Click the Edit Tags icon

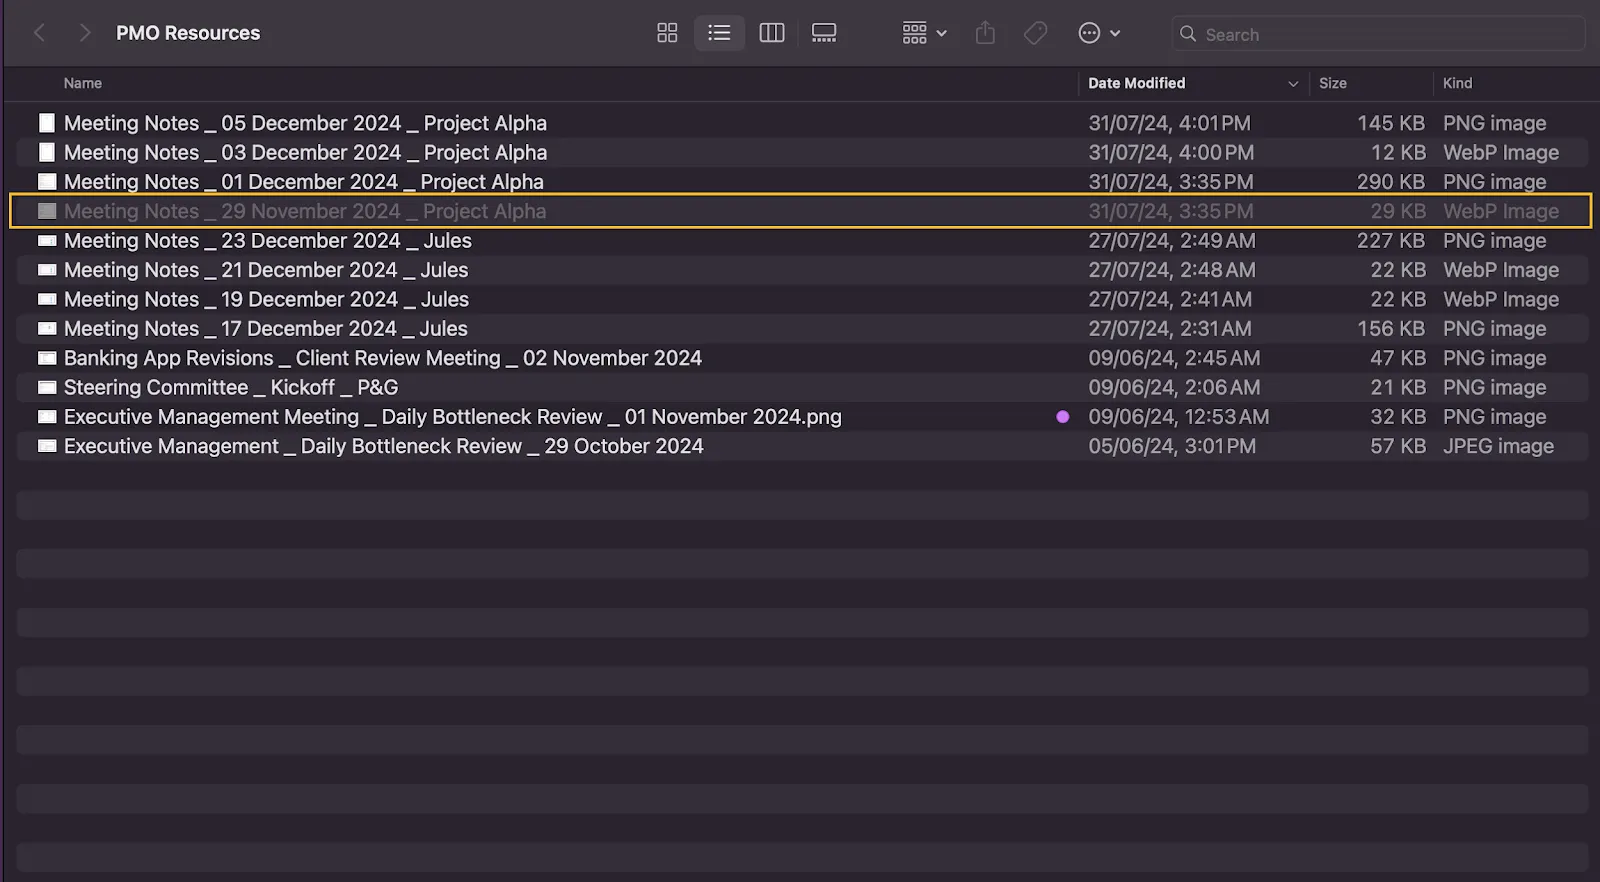pyautogui.click(x=1036, y=33)
